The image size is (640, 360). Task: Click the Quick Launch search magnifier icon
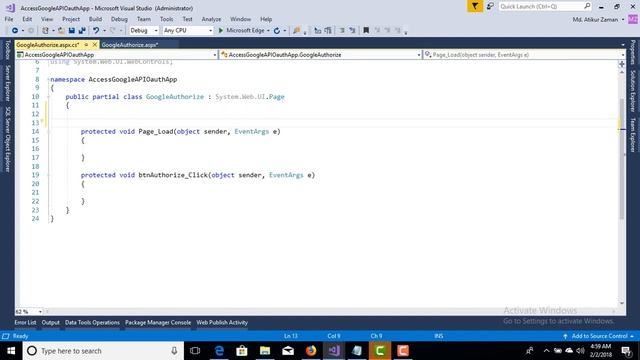[587, 6]
